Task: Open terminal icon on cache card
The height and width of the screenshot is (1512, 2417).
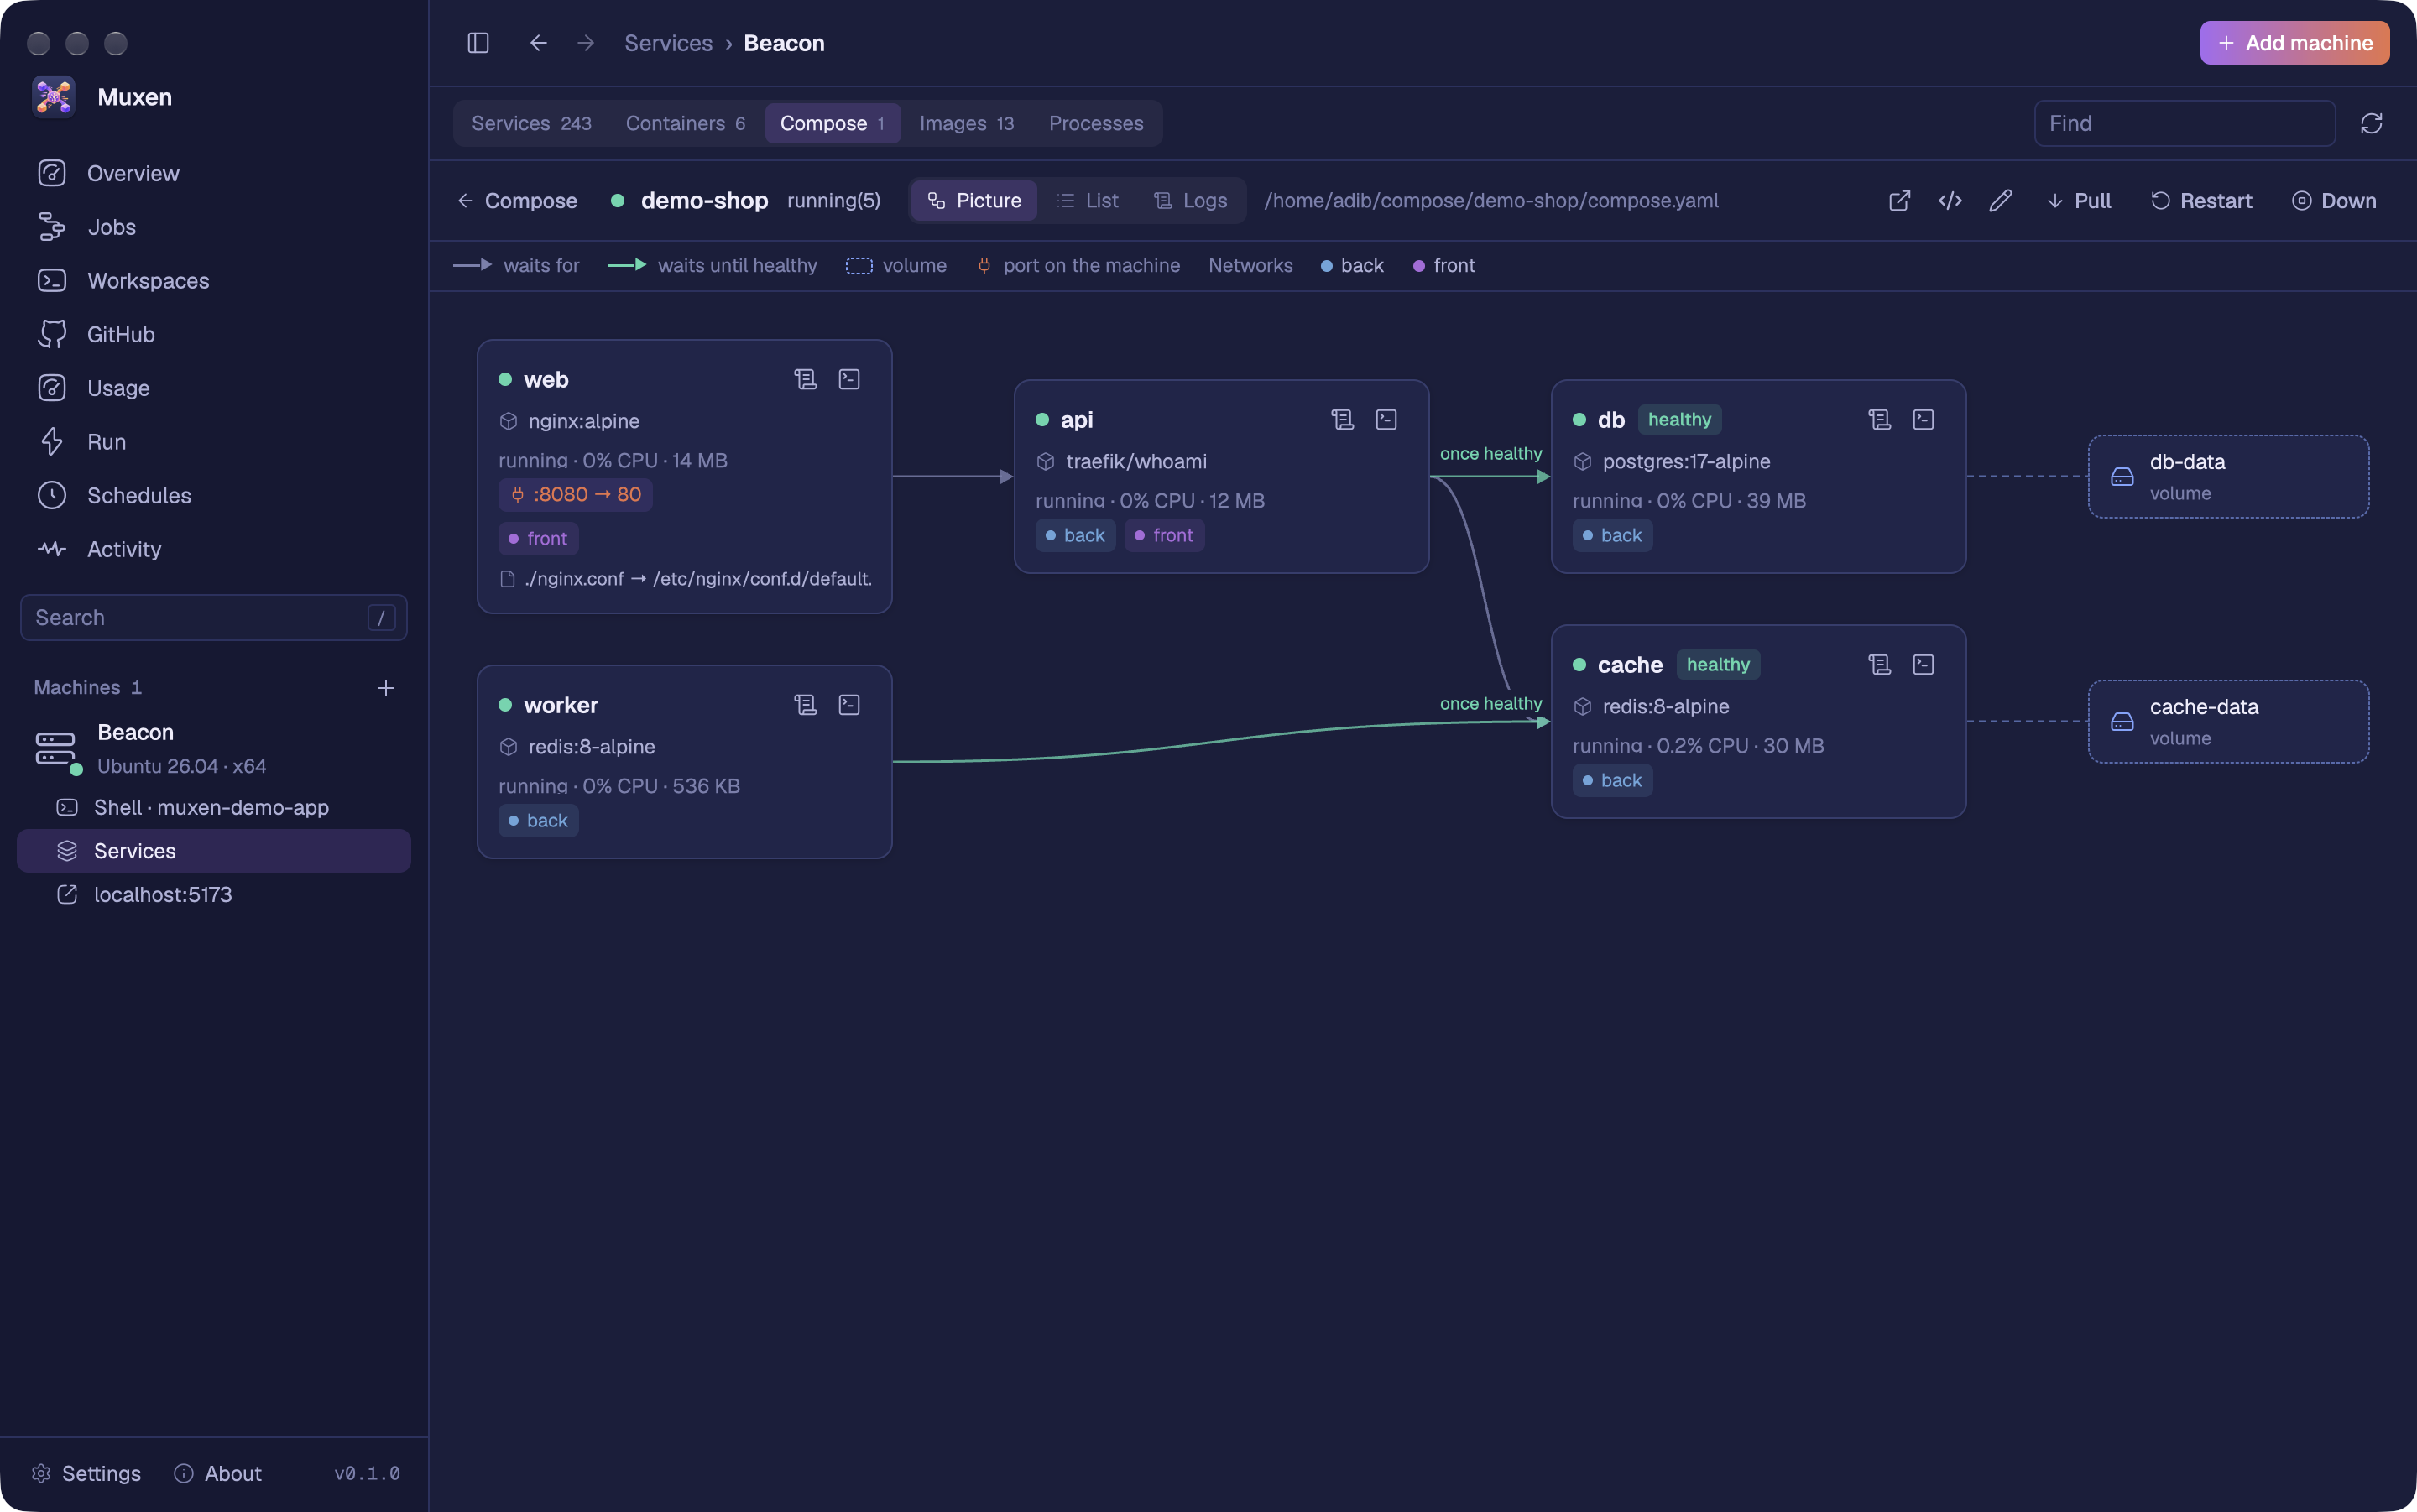Action: (x=1923, y=664)
